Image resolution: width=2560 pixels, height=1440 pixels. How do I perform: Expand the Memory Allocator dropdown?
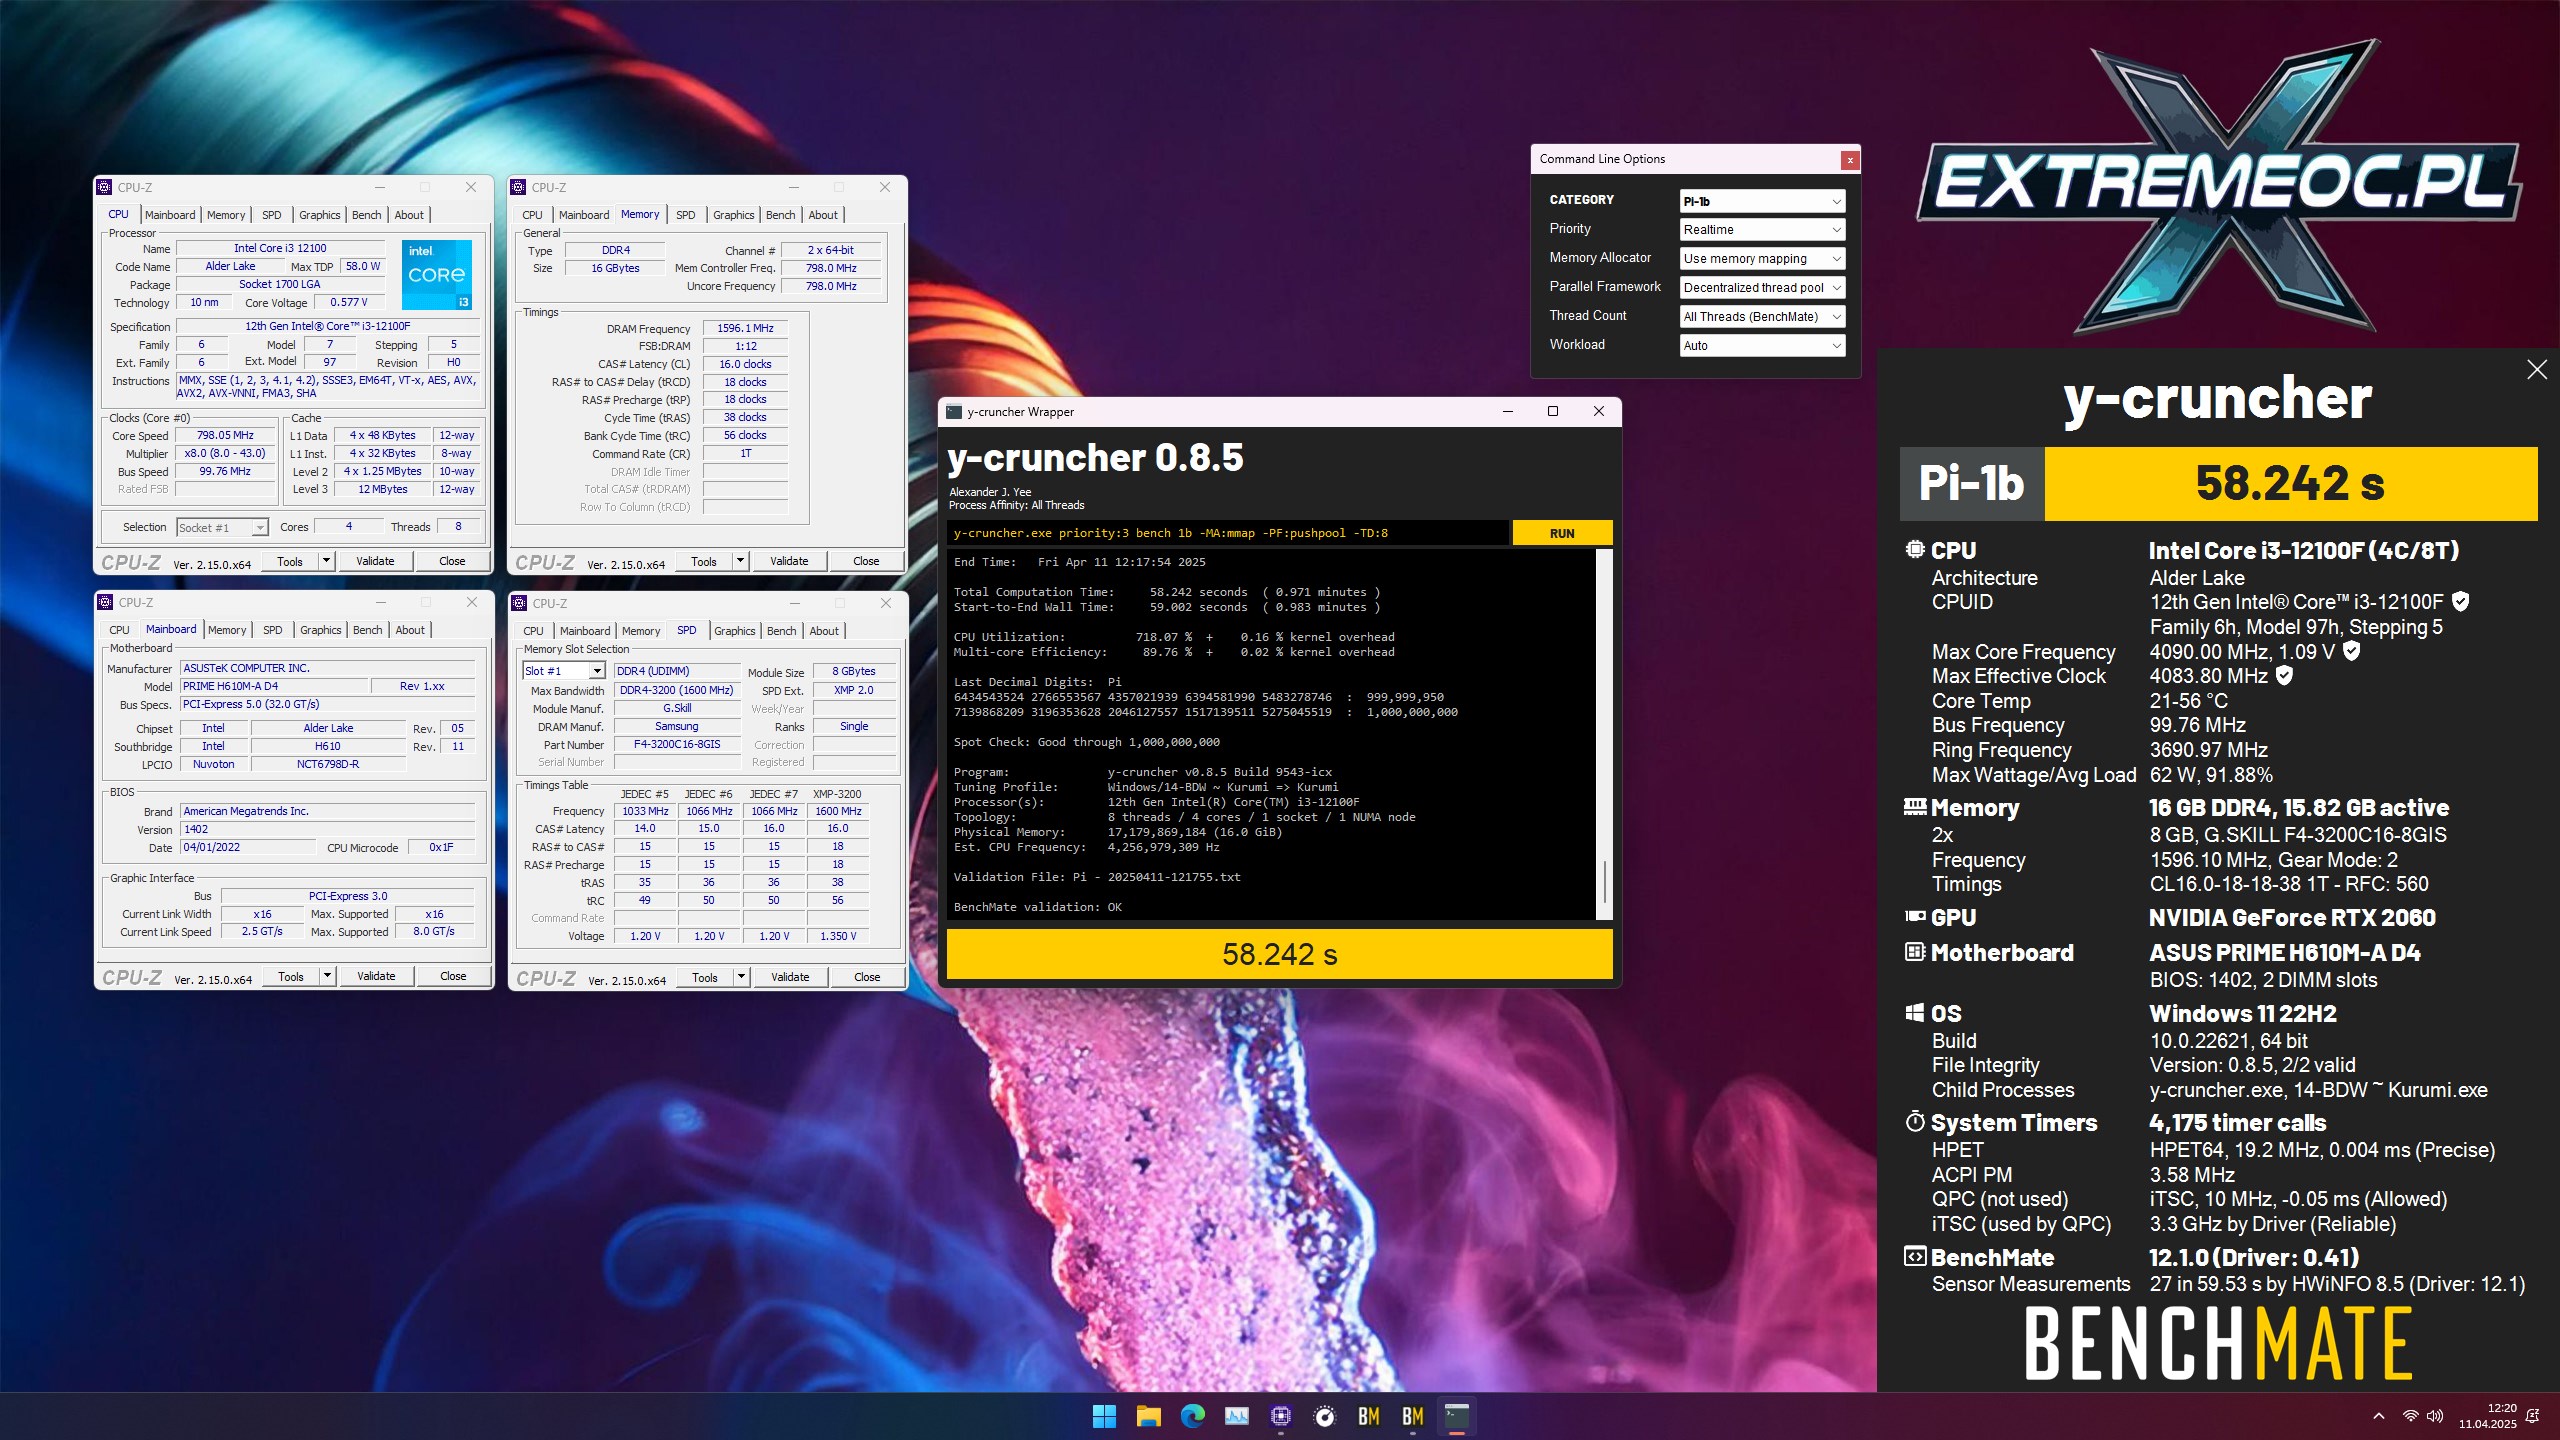[x=1762, y=259]
